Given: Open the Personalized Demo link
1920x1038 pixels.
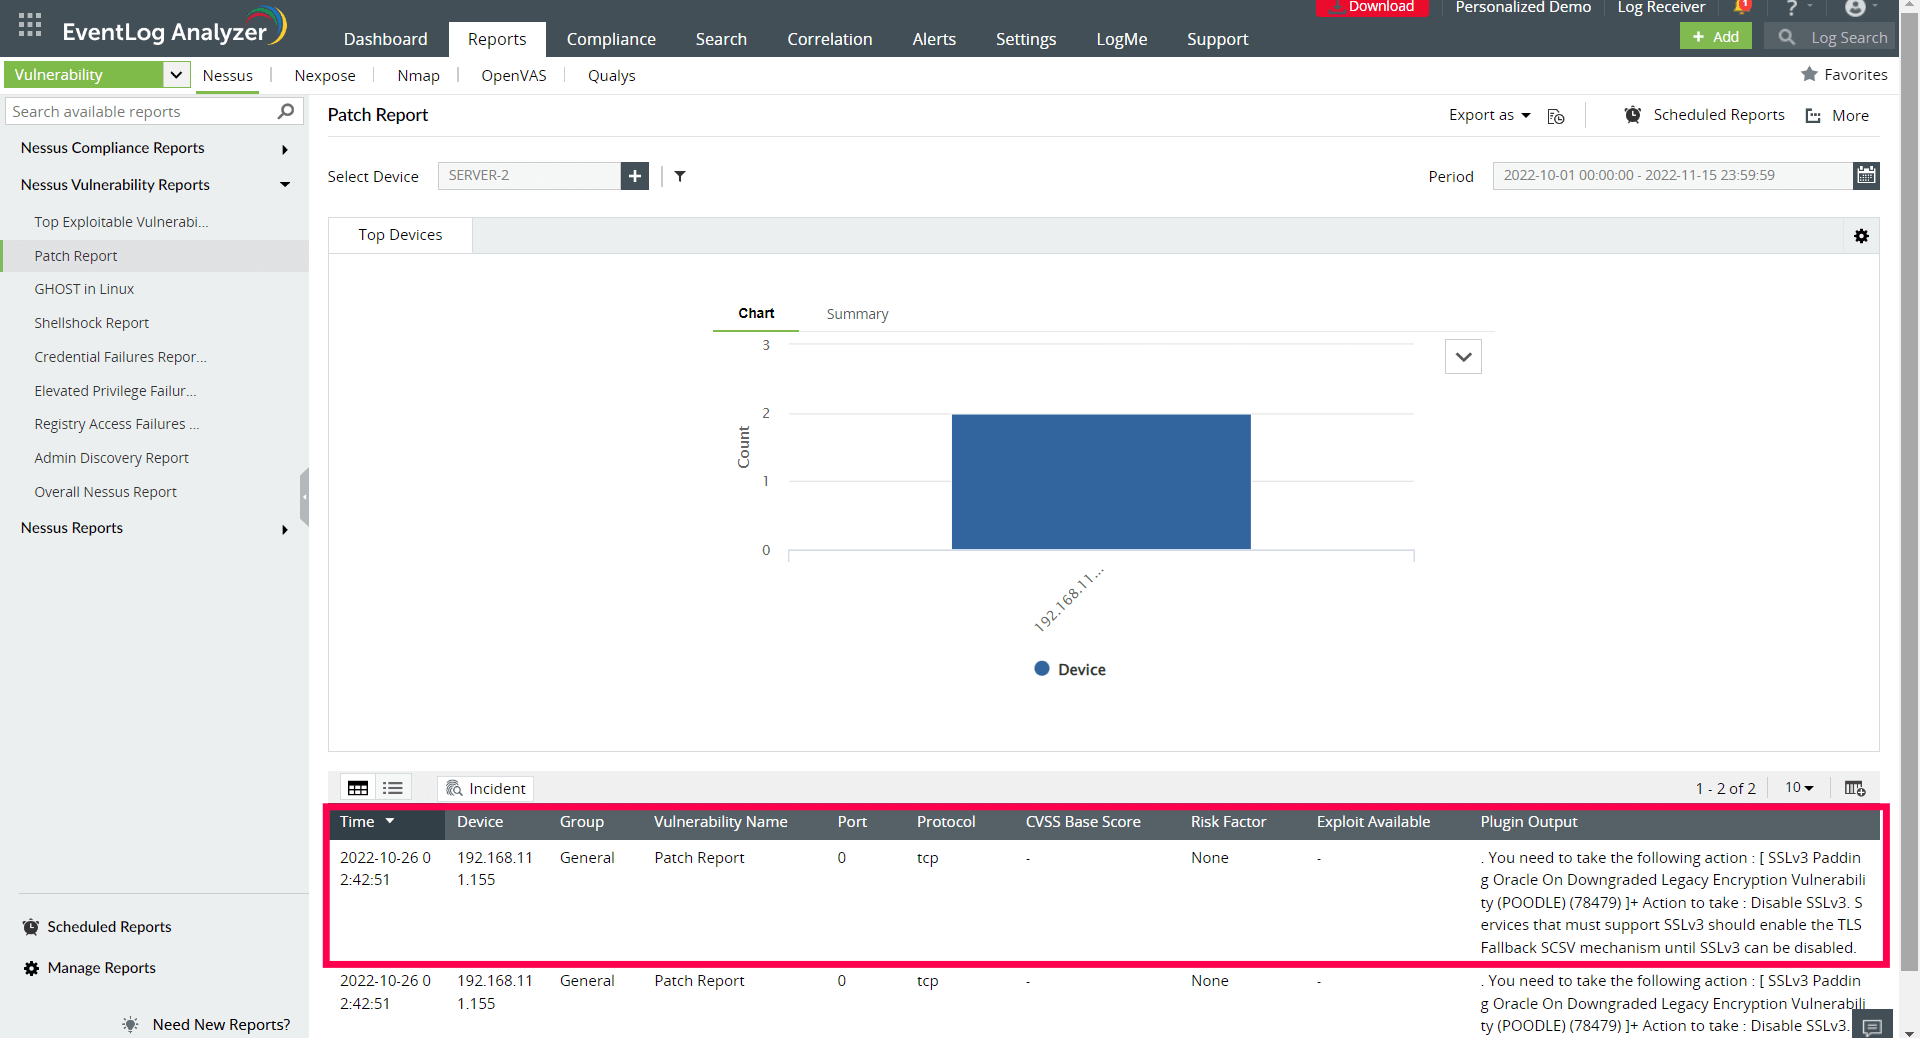Looking at the screenshot, I should (x=1523, y=8).
